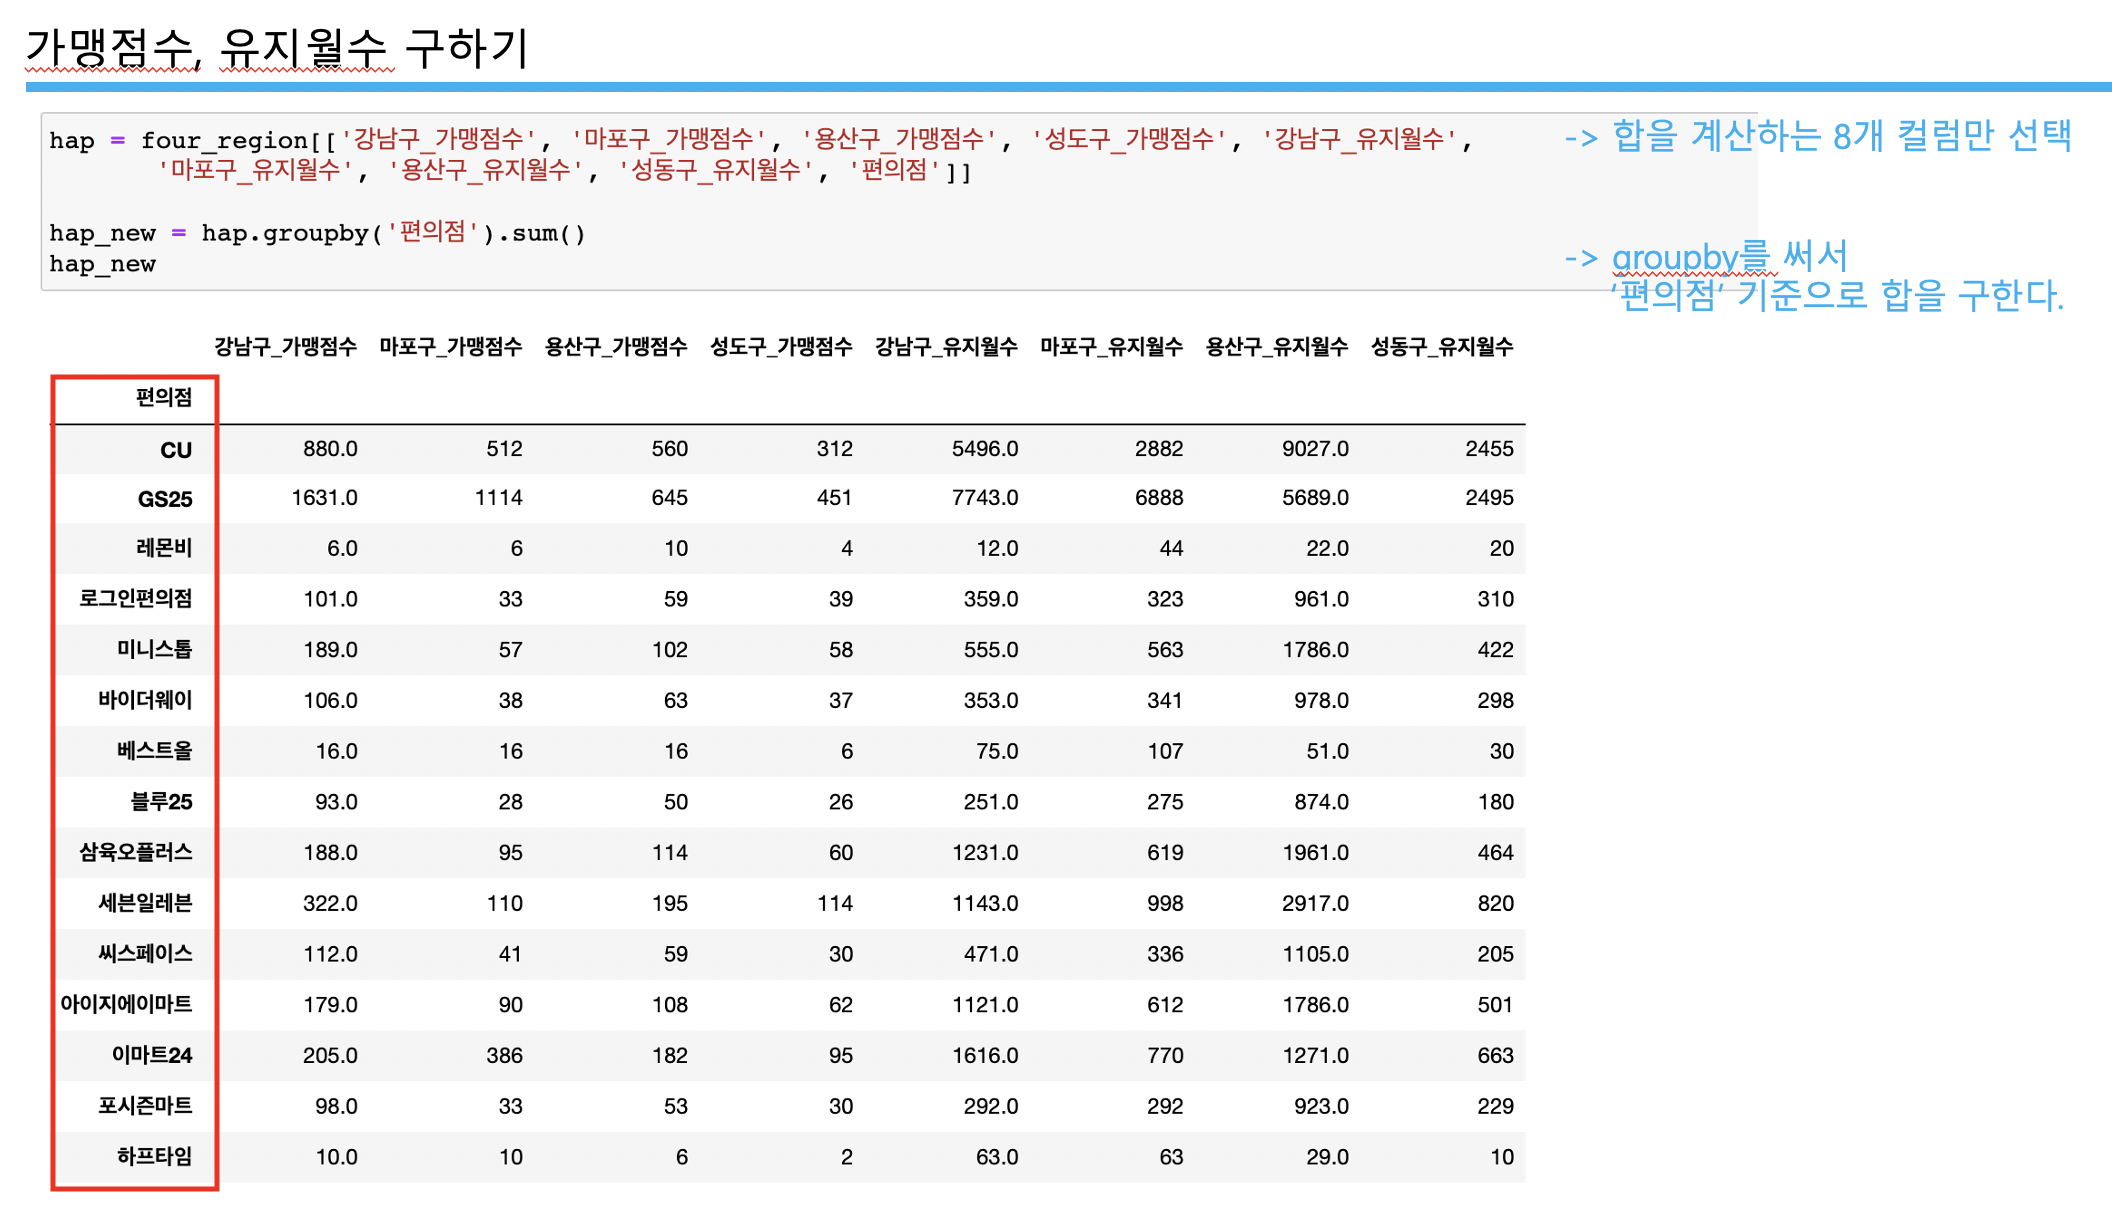Select the 세븐일레븐 row label
Image resolution: width=2112 pixels, height=1220 pixels.
point(144,903)
